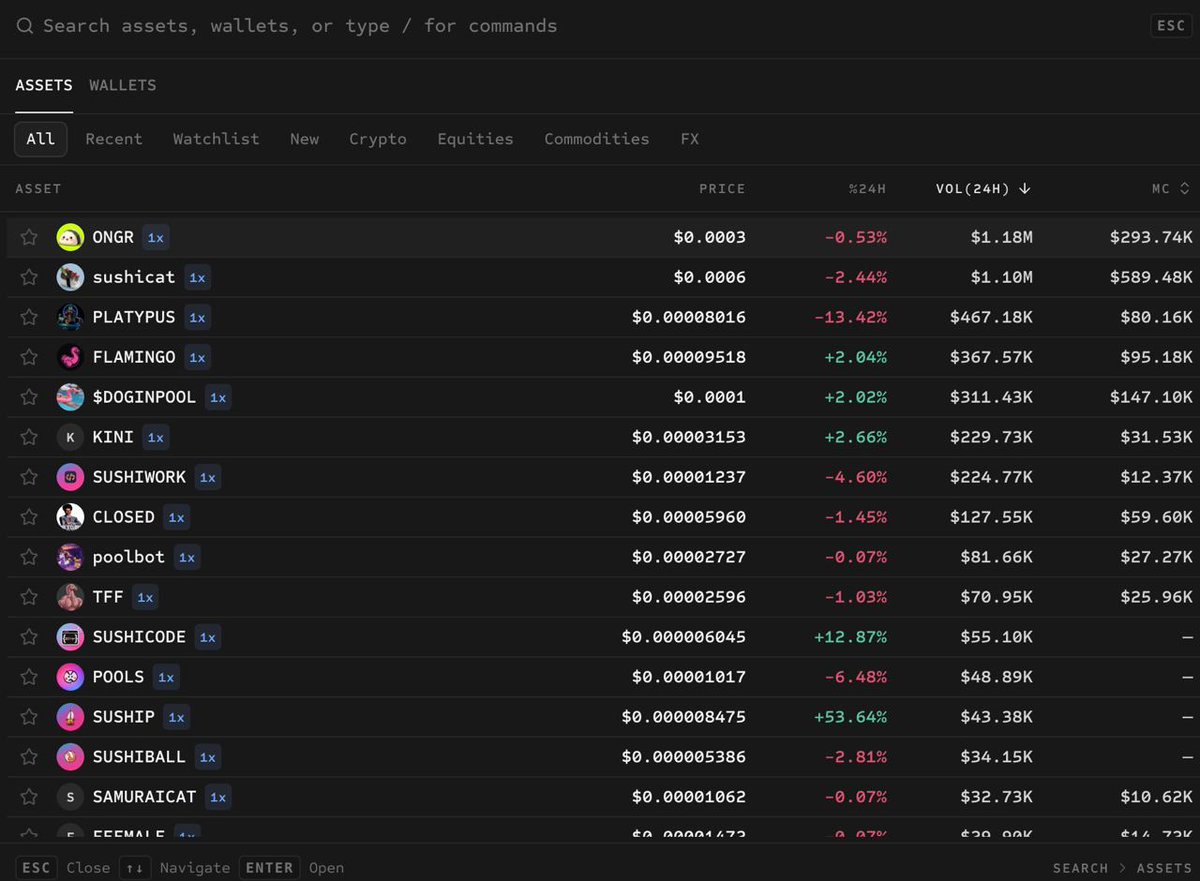Sort by the VOL(24H) column header
The width and height of the screenshot is (1200, 881).
[x=983, y=188]
